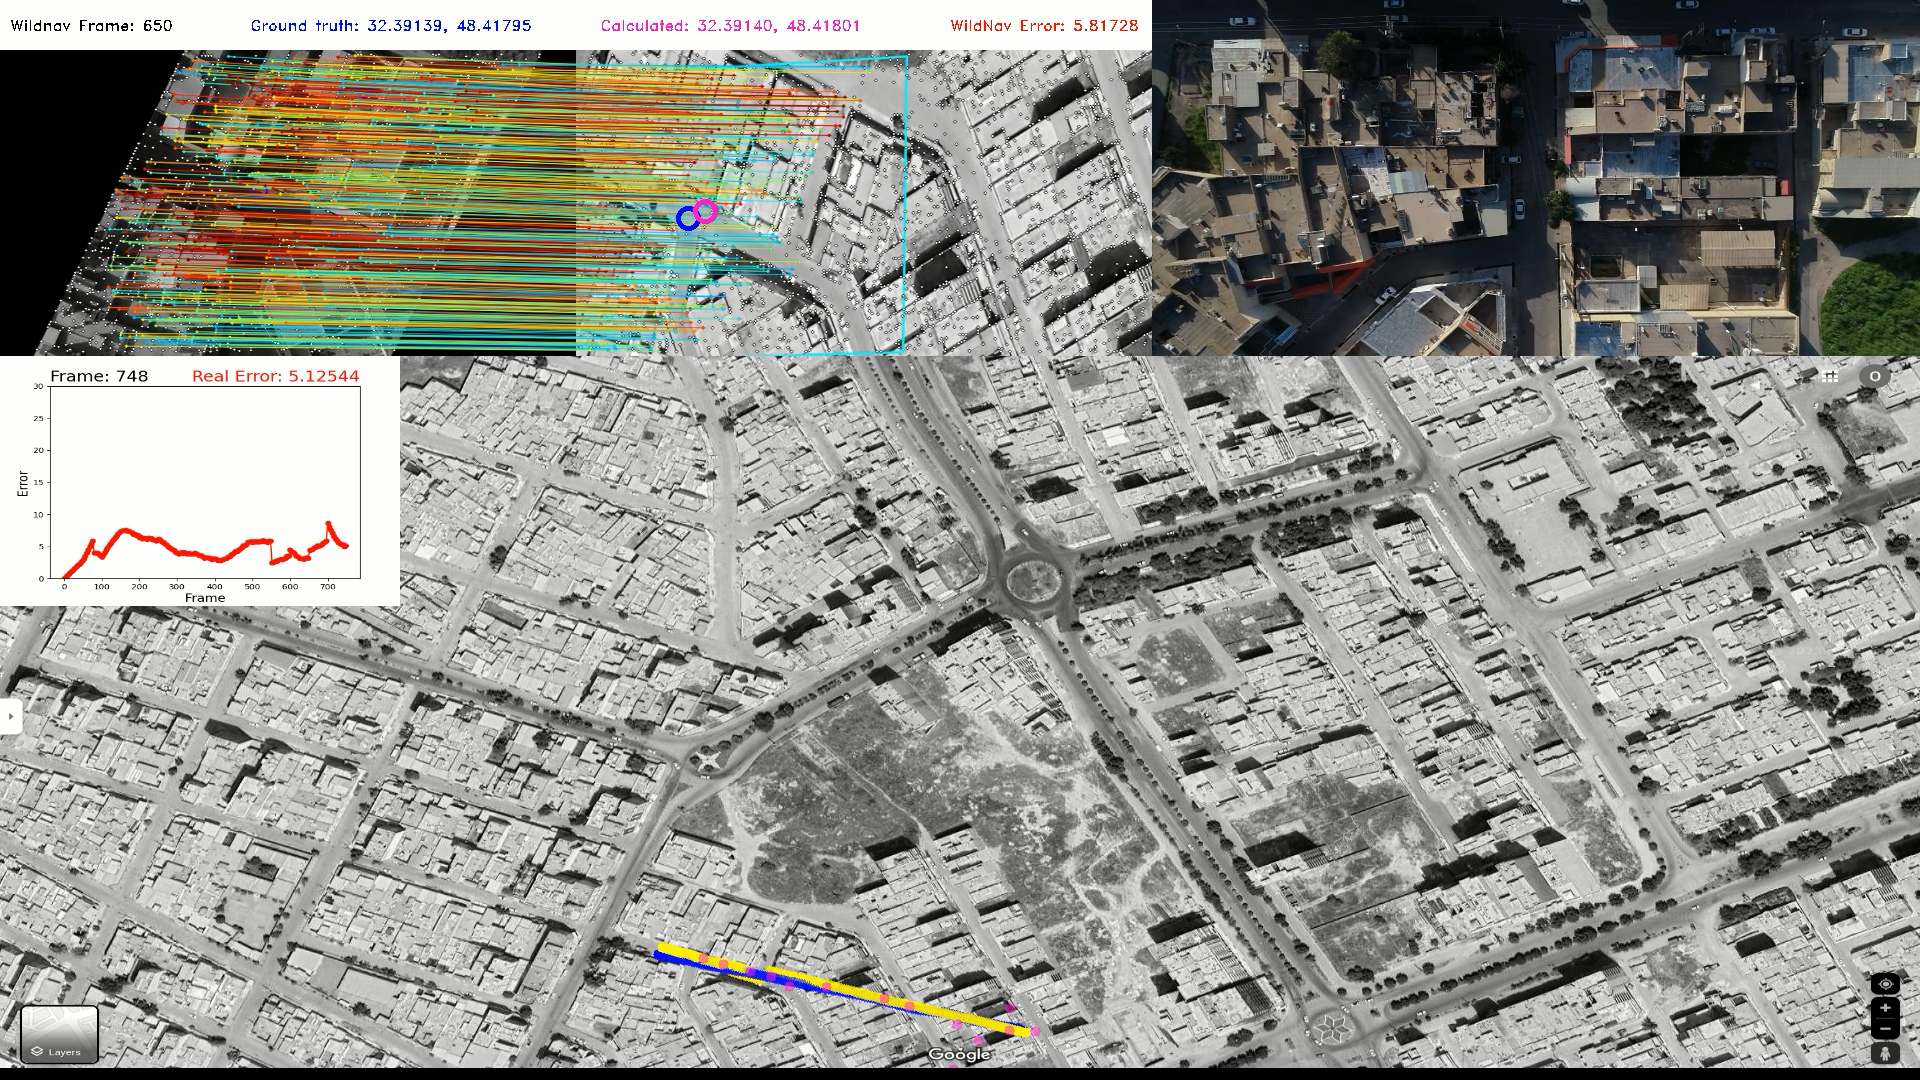Select the Street View pegman icon
This screenshot has width=1920, height=1080.
tap(1885, 1052)
